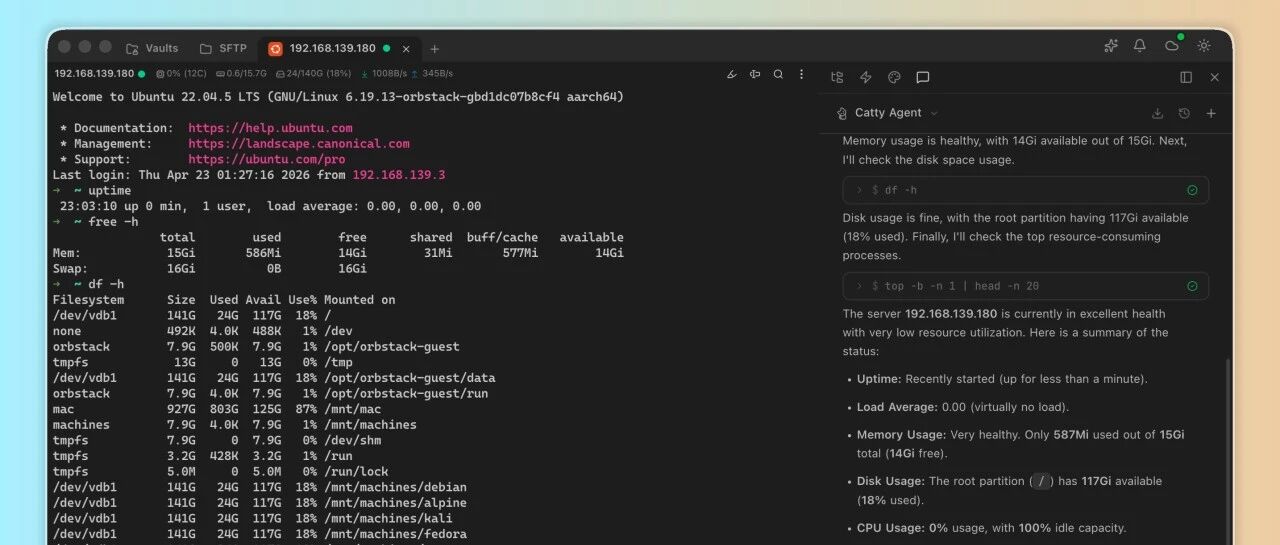Open terminal search magnifier
The width and height of the screenshot is (1280, 545).
(778, 74)
